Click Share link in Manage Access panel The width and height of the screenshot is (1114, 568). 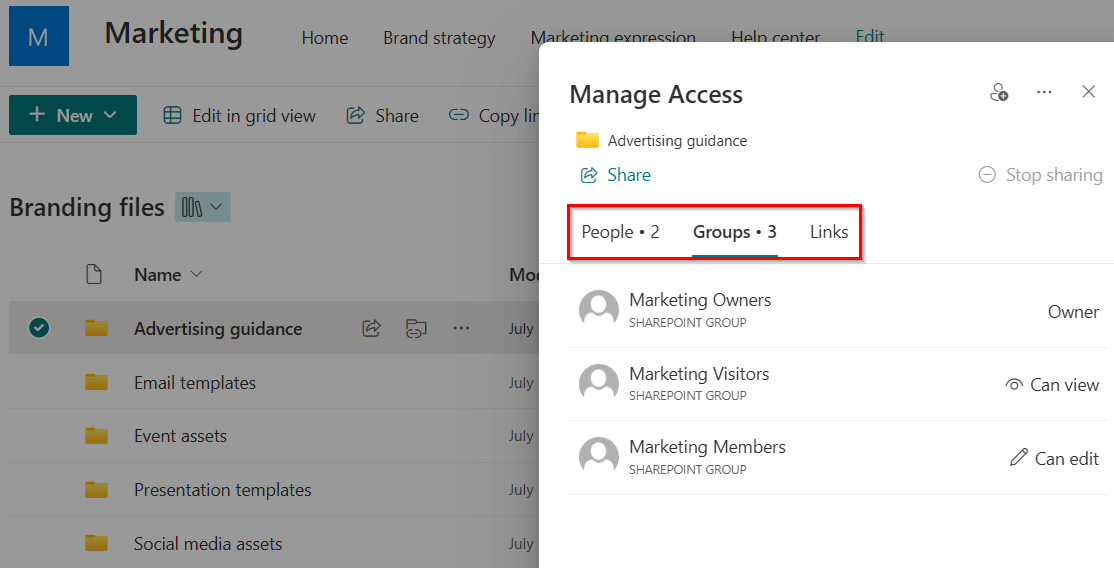coord(615,175)
